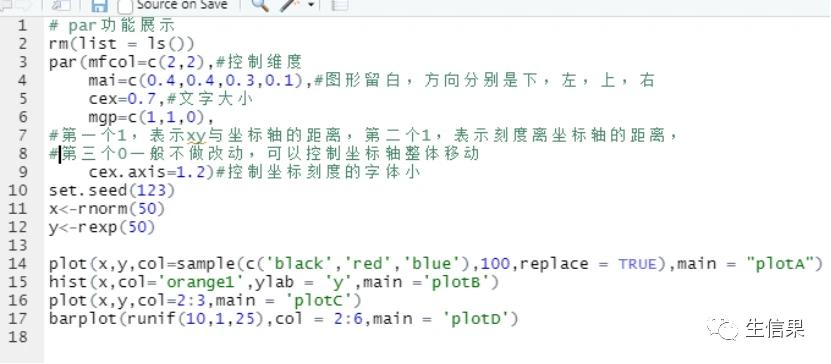
Task: Place cursor on set.seed(123) line
Action: [112, 190]
